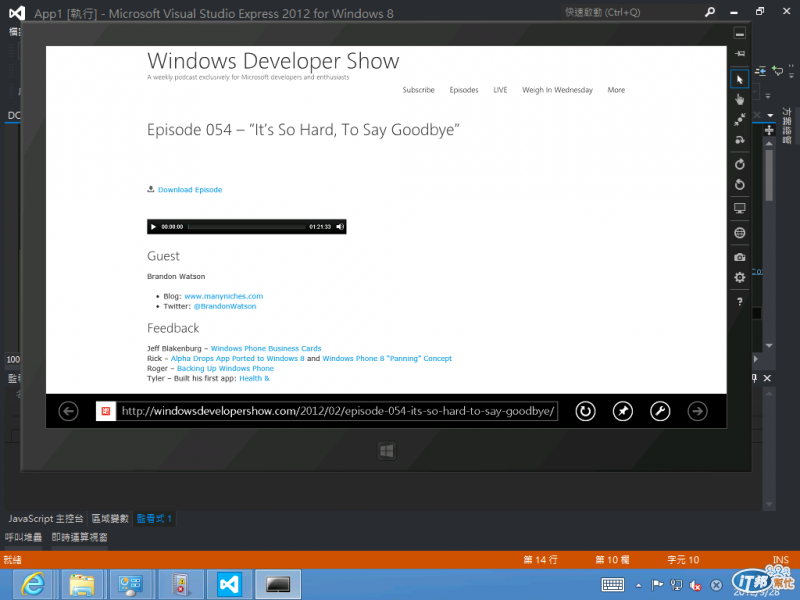Pin site with browser pin icon

[x=622, y=411]
